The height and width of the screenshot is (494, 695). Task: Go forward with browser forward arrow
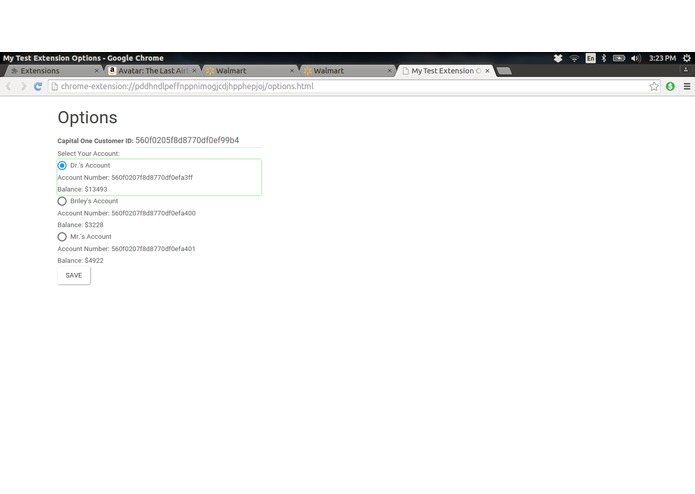(23, 86)
